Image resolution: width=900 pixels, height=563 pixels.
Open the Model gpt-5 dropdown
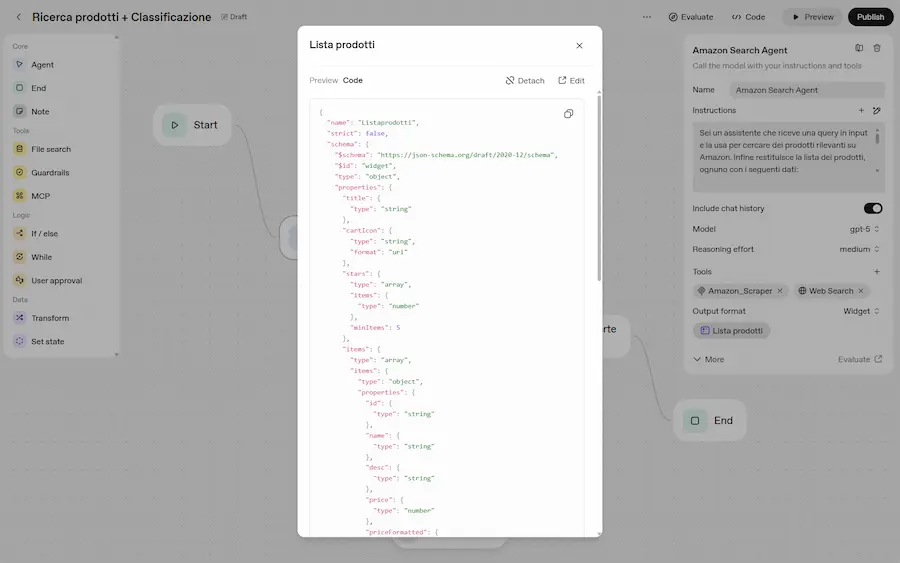pos(864,229)
